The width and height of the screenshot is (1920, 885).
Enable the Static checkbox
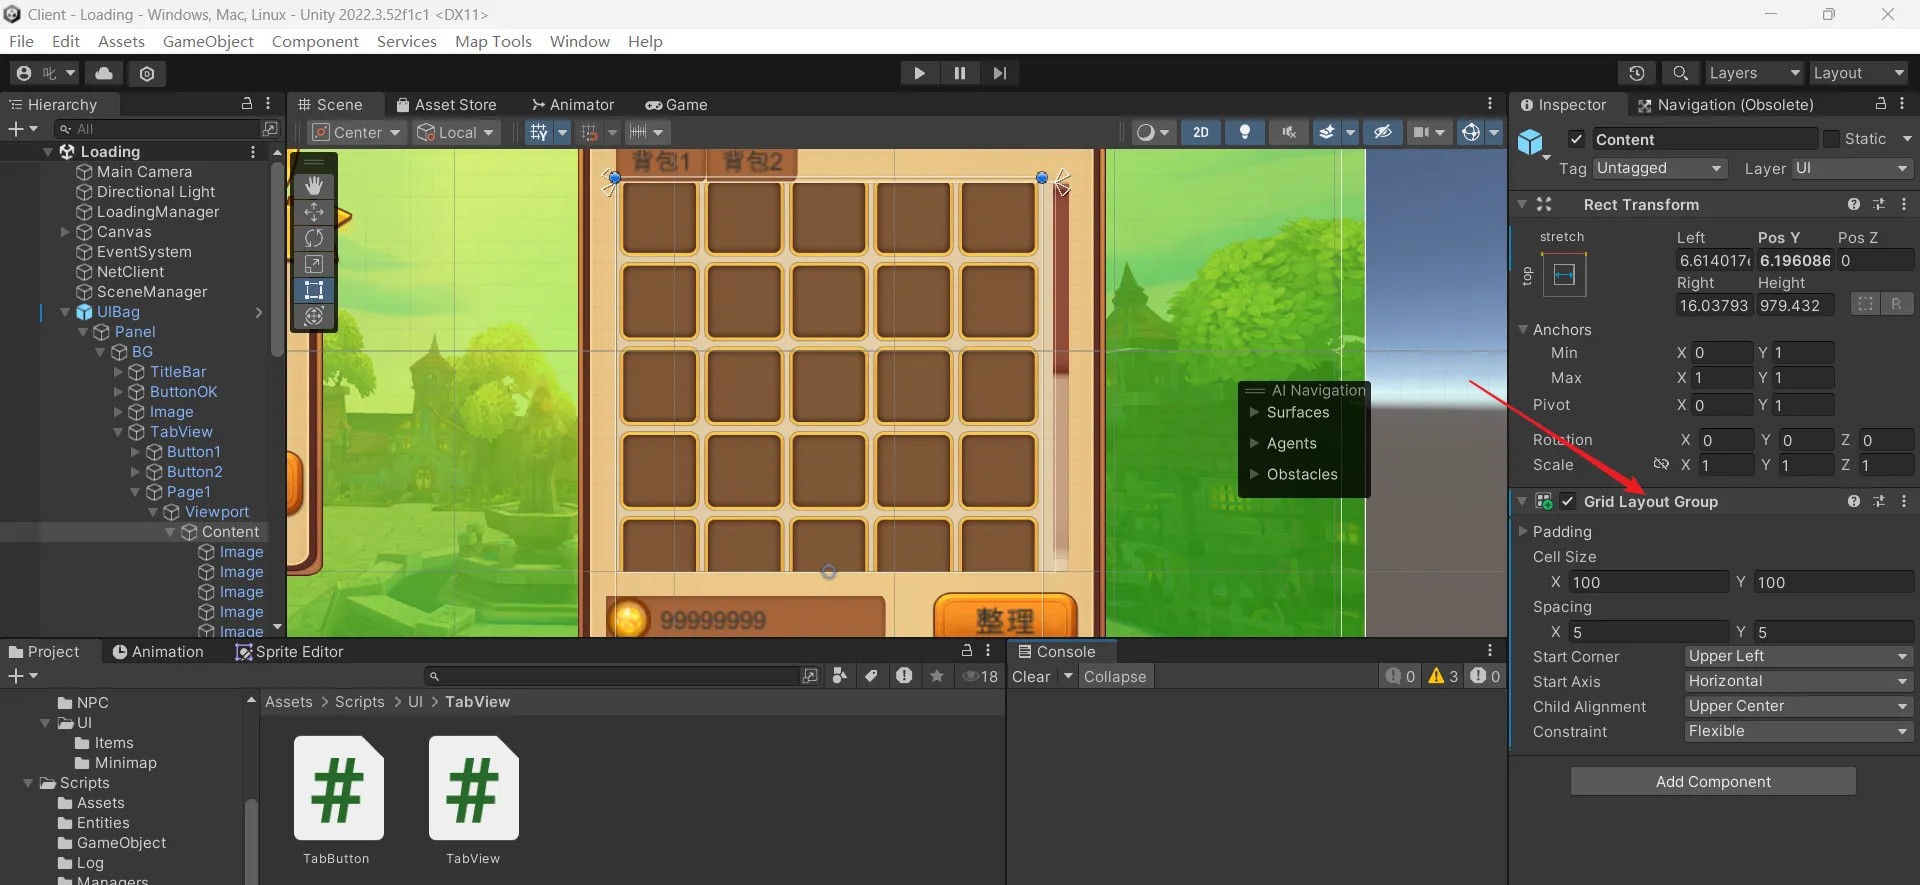(1831, 140)
